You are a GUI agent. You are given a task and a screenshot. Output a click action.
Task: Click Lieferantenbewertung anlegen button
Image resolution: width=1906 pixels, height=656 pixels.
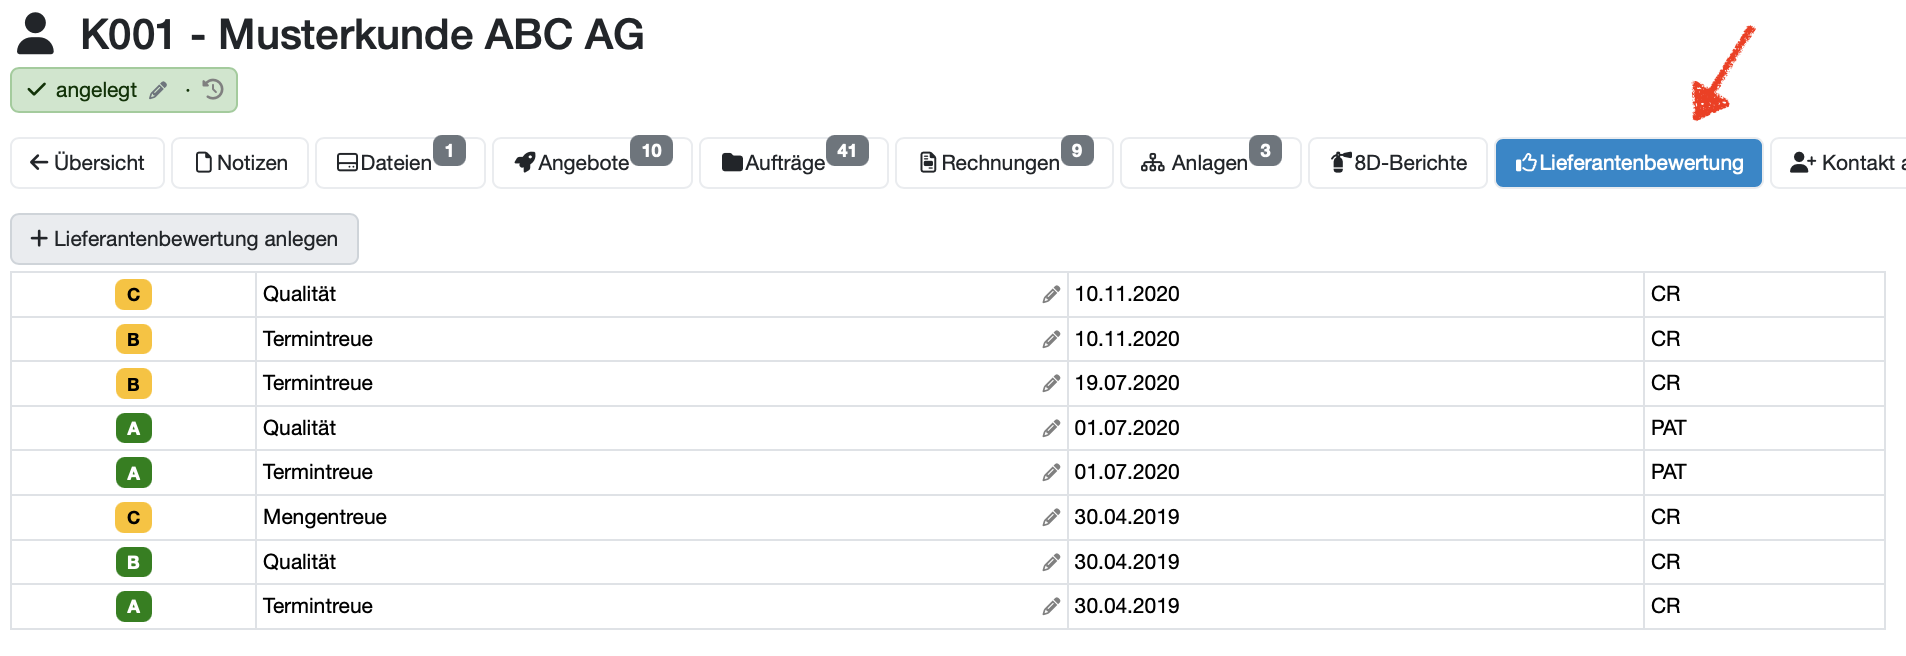(x=184, y=239)
